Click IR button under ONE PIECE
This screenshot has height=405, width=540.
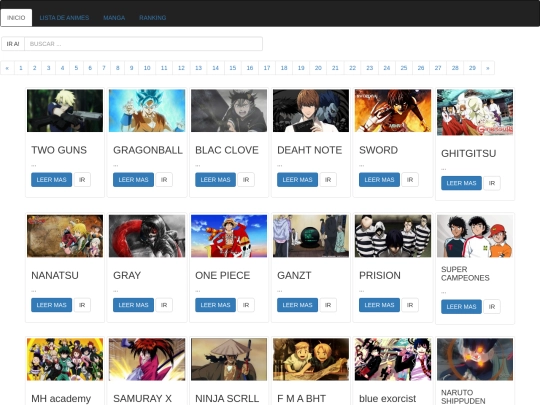[246, 305]
